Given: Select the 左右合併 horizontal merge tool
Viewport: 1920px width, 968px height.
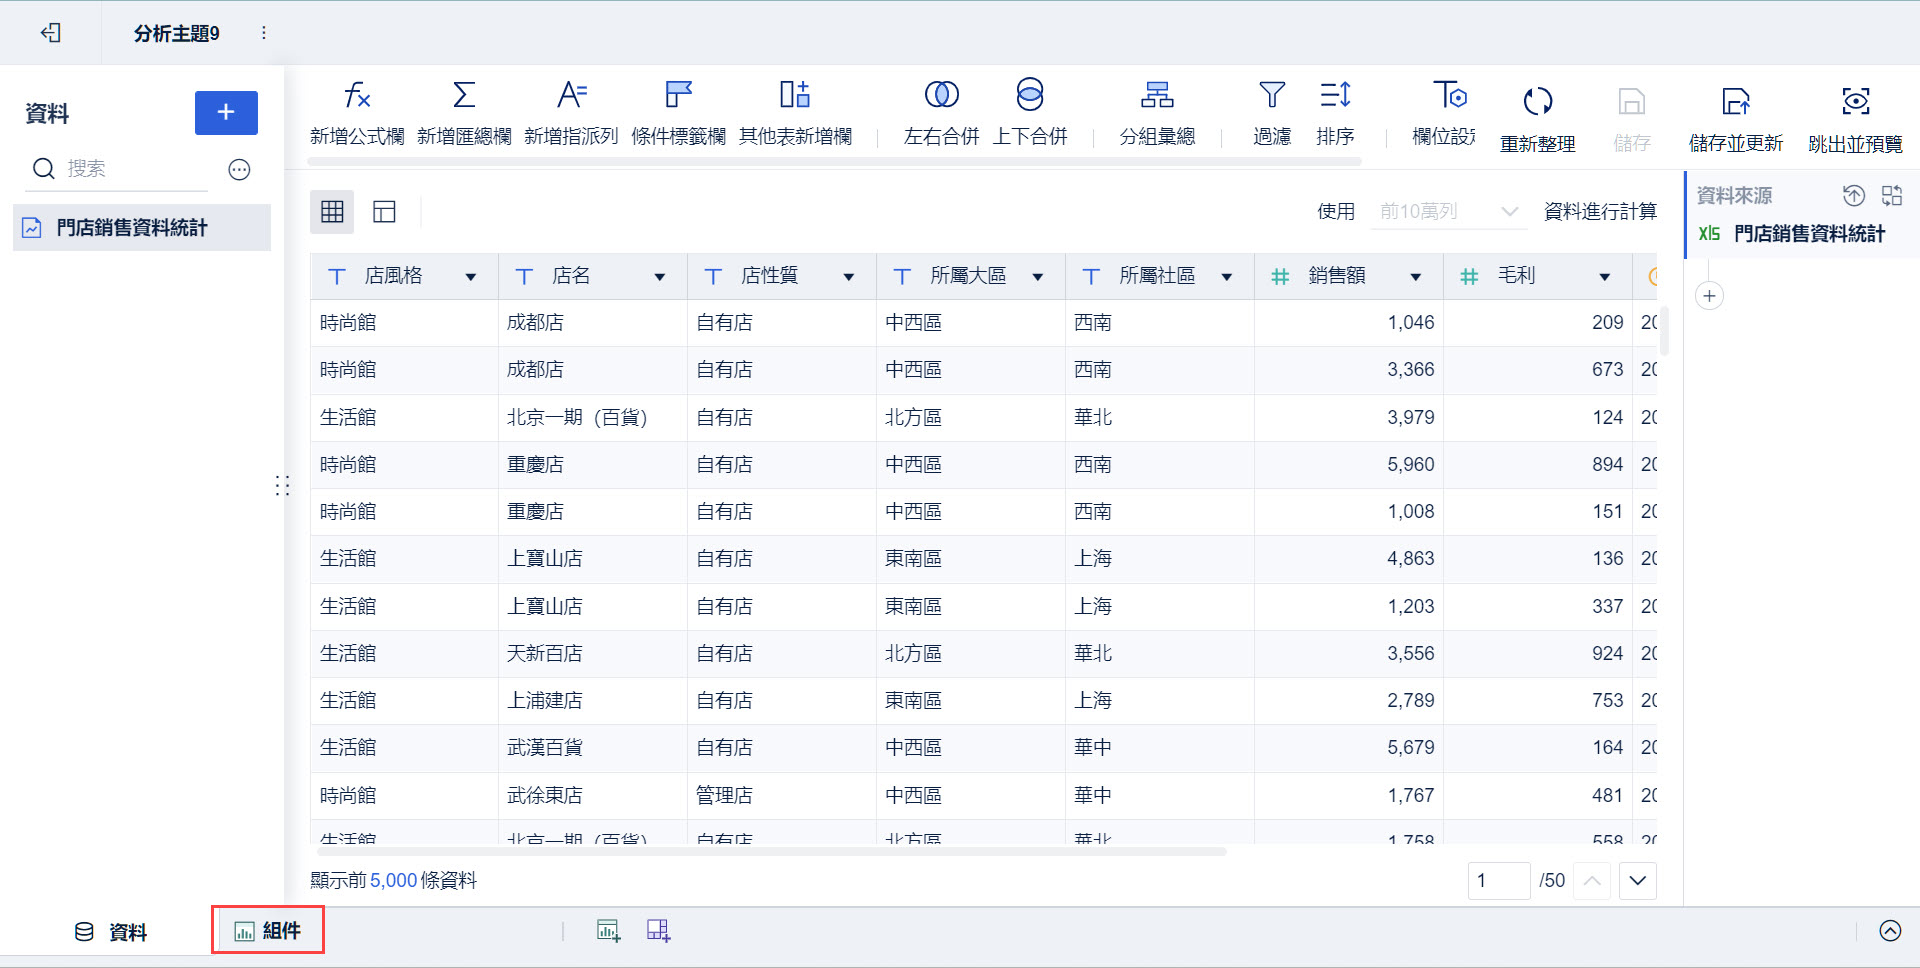Looking at the screenshot, I should pyautogui.click(x=940, y=110).
